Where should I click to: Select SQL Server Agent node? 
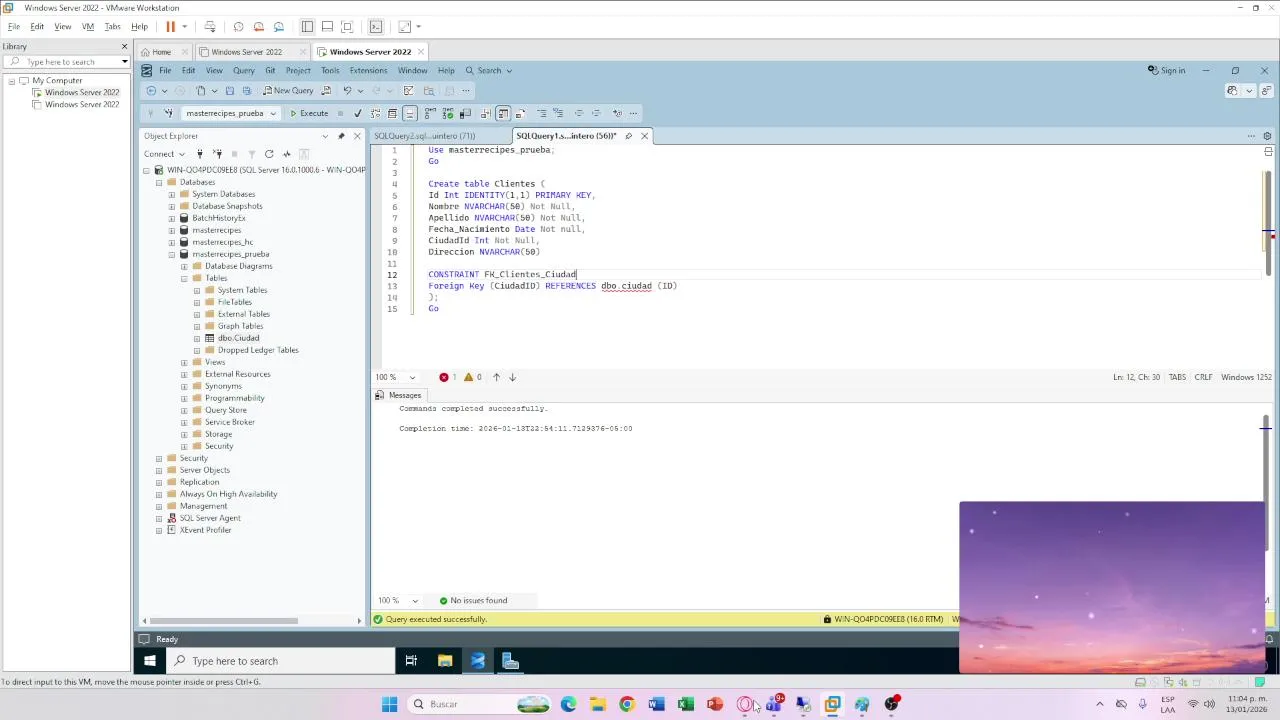(x=210, y=518)
